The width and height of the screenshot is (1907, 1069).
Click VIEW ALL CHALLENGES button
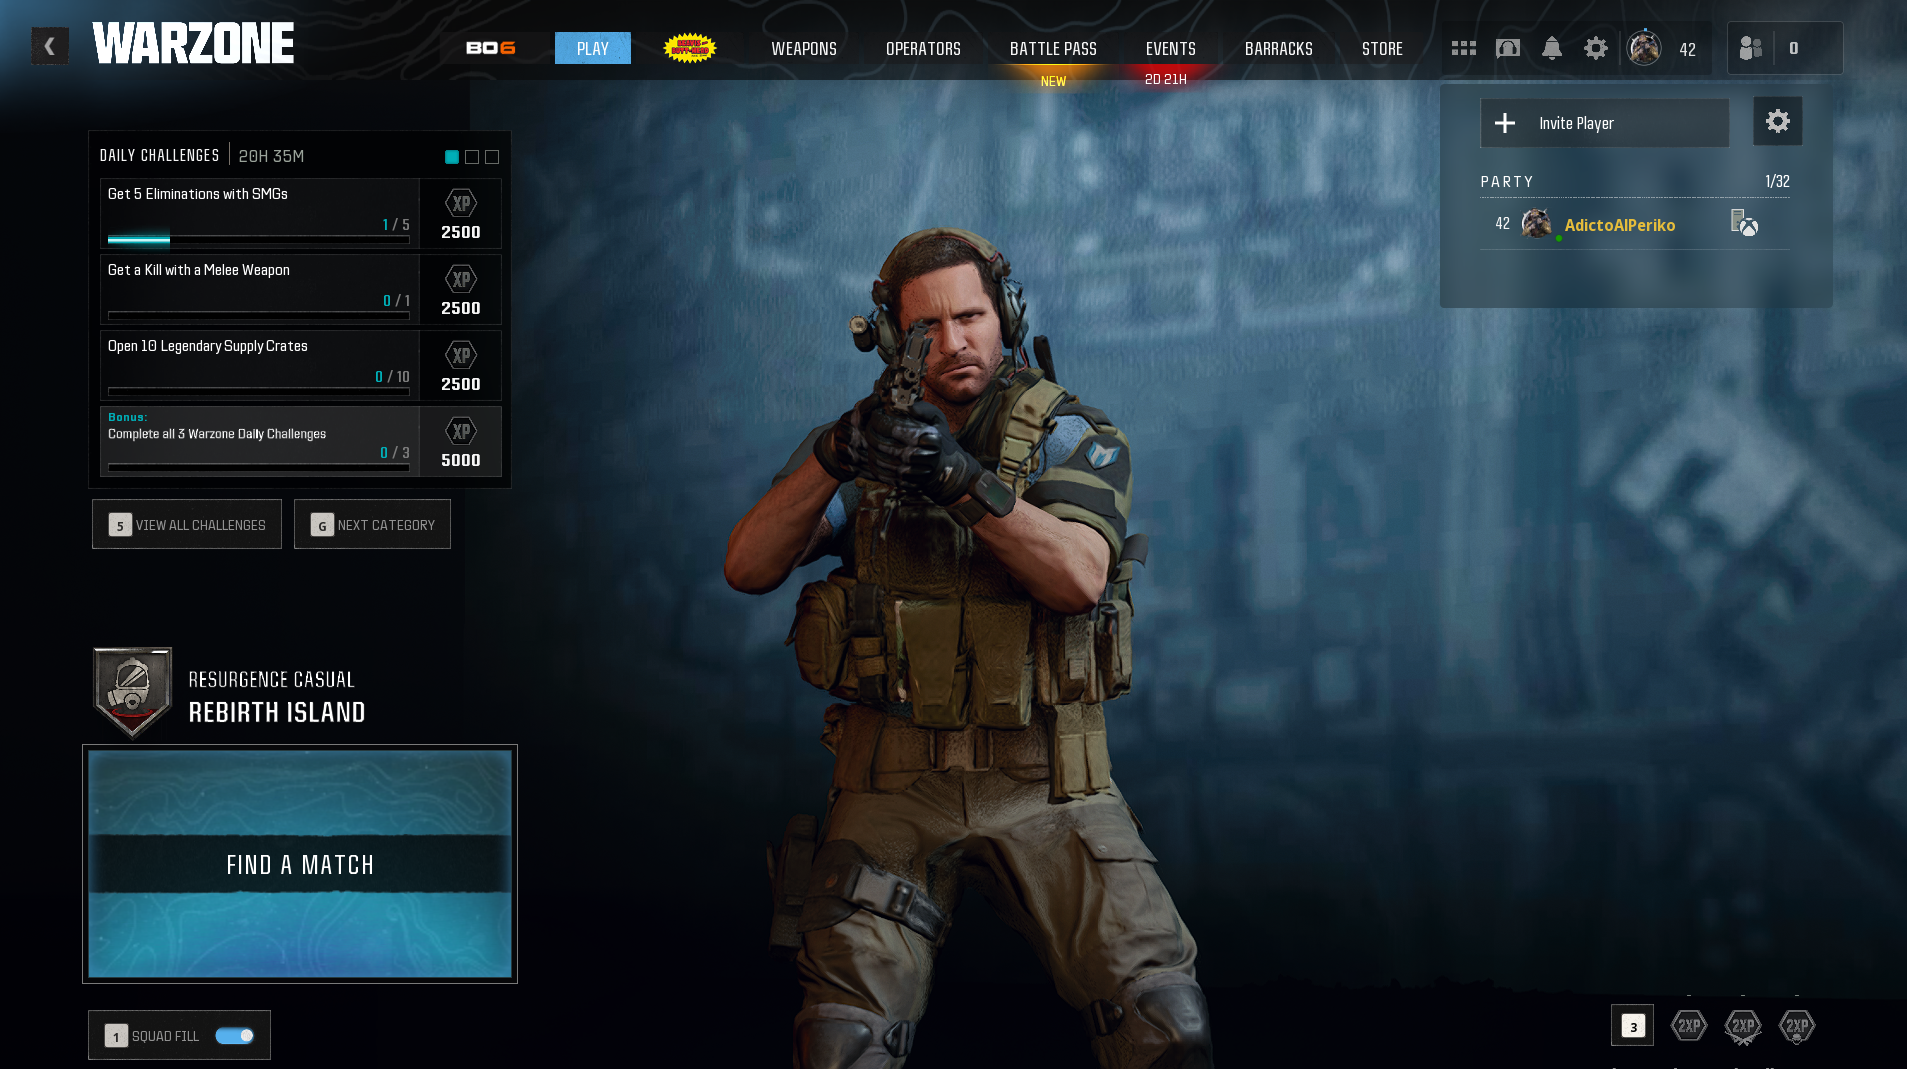pyautogui.click(x=187, y=524)
